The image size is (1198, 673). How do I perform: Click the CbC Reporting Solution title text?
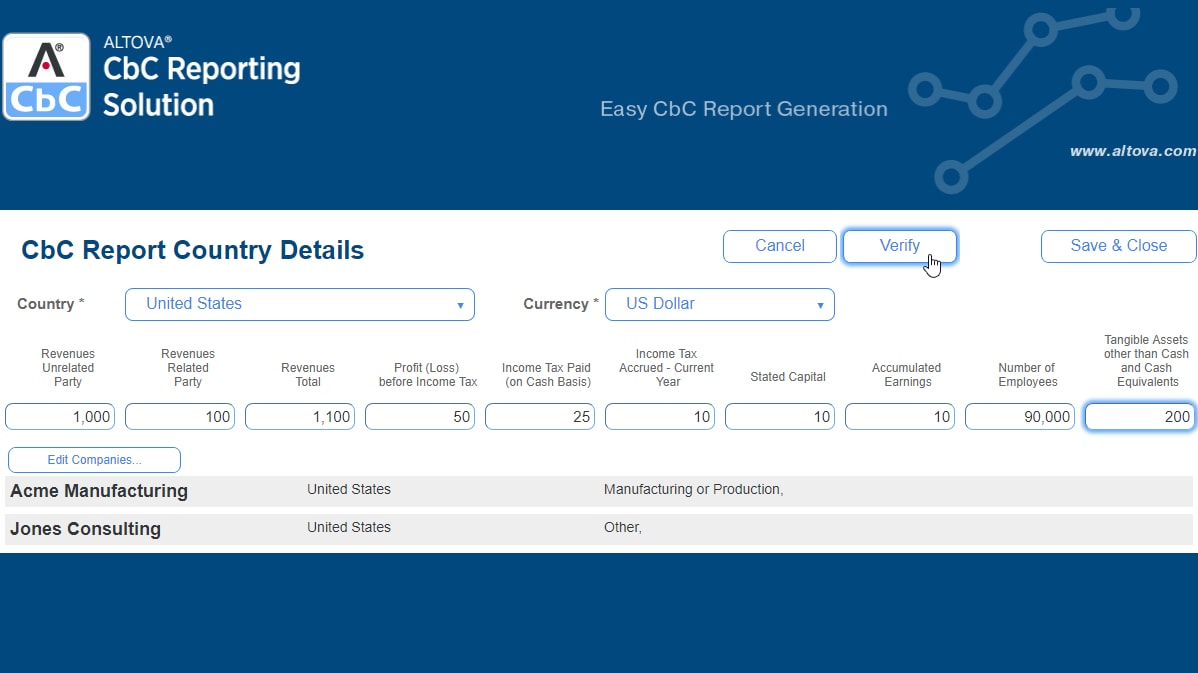click(202, 86)
